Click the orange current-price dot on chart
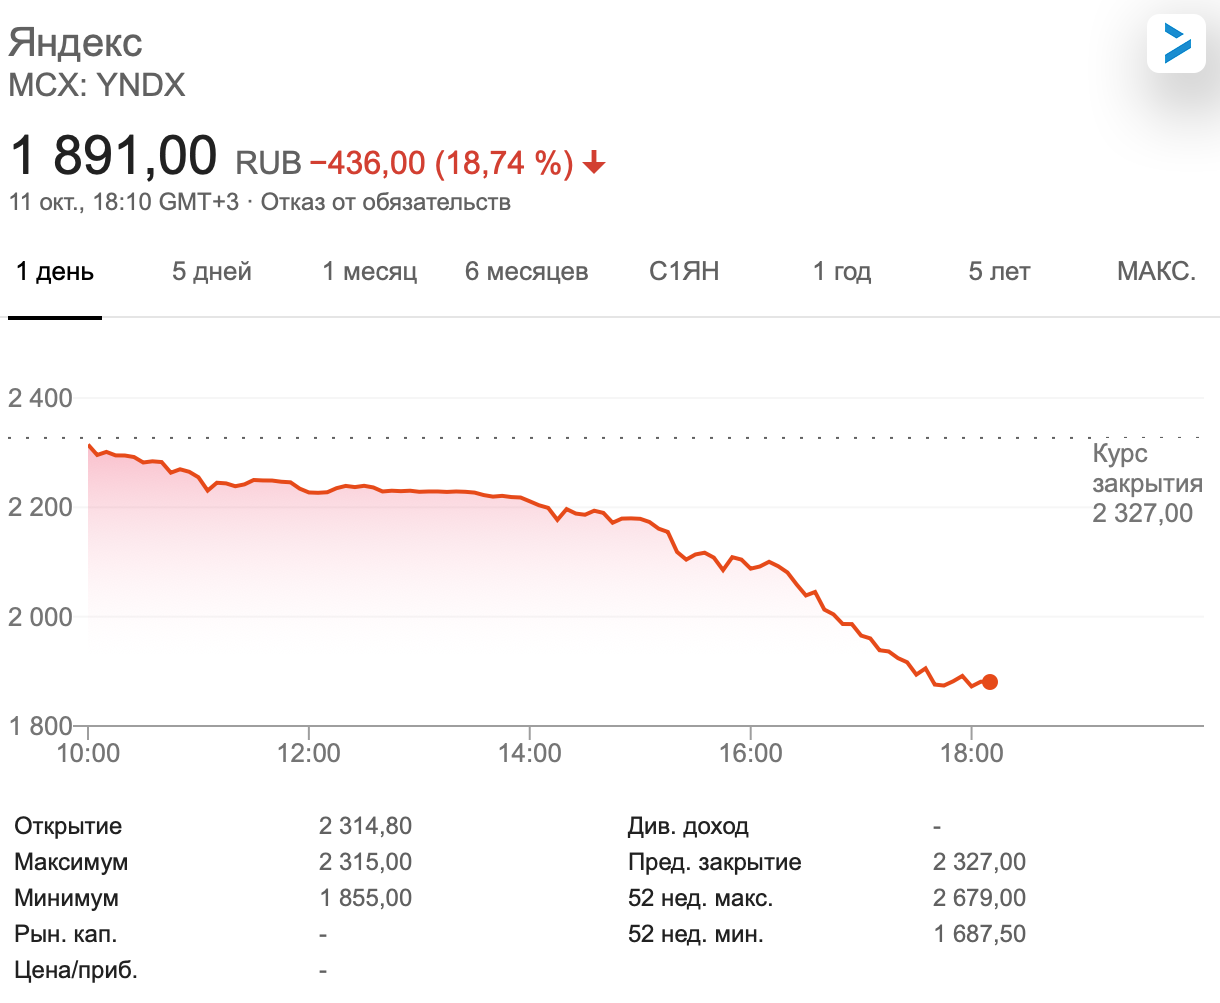1220x1003 pixels. click(x=989, y=682)
